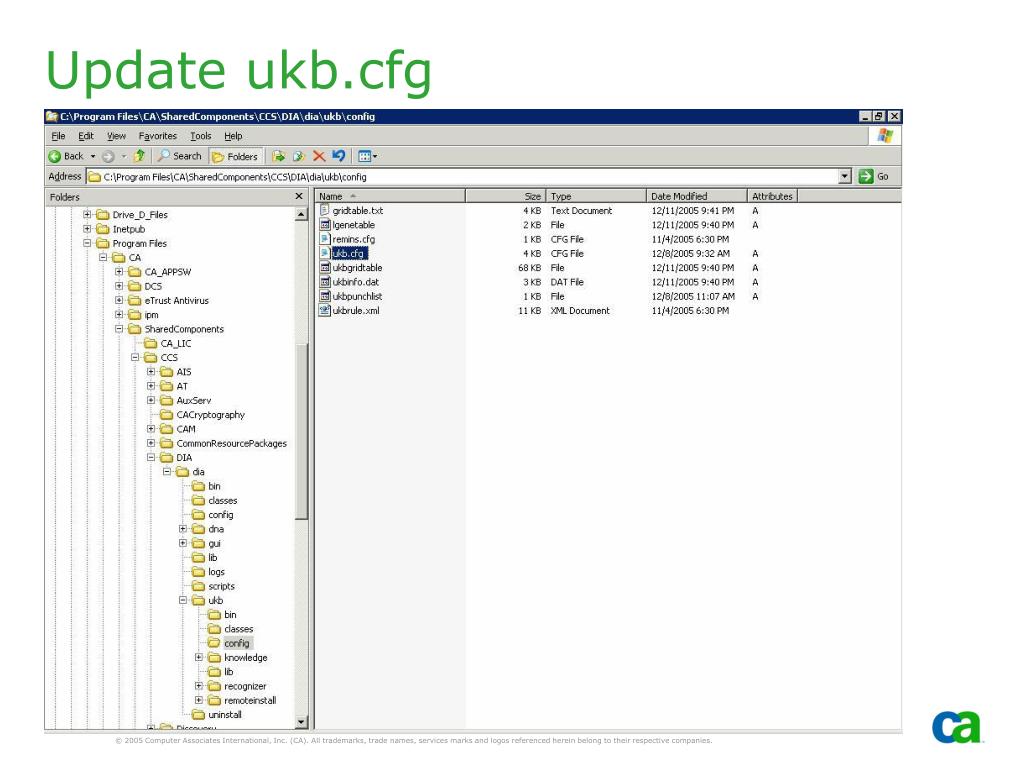
Task: Select the CACryptography folder icon
Action: click(x=167, y=415)
